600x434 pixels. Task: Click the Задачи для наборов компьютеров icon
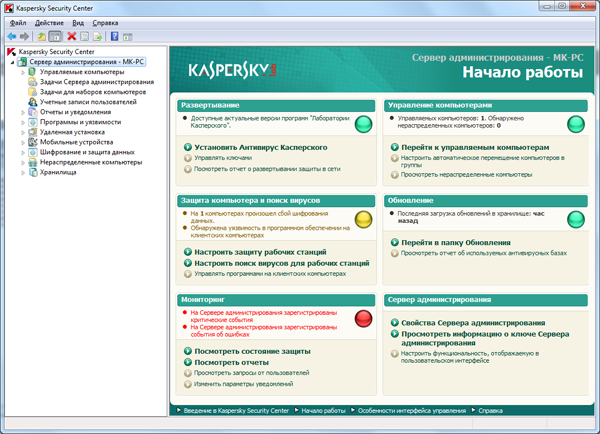click(33, 92)
